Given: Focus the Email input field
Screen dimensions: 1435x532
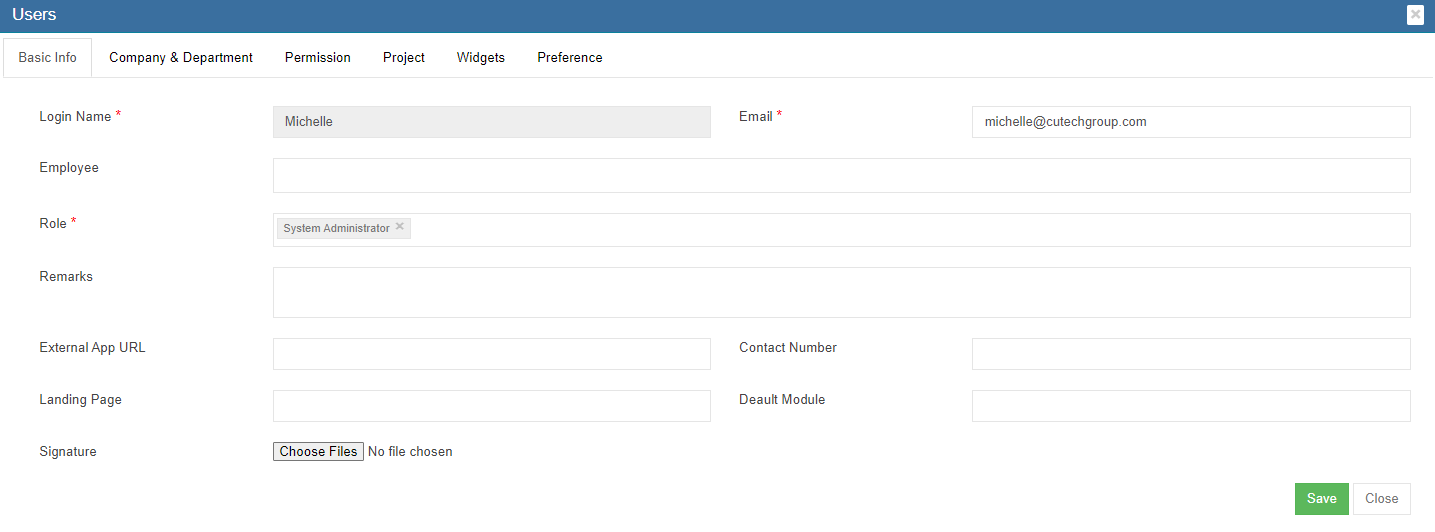Looking at the screenshot, I should [x=1190, y=122].
